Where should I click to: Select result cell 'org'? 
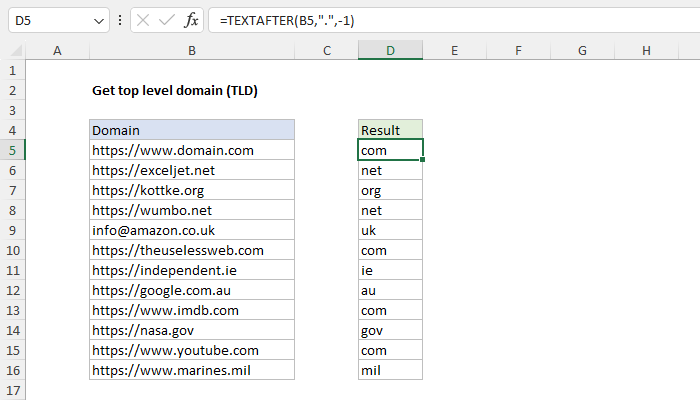click(390, 191)
